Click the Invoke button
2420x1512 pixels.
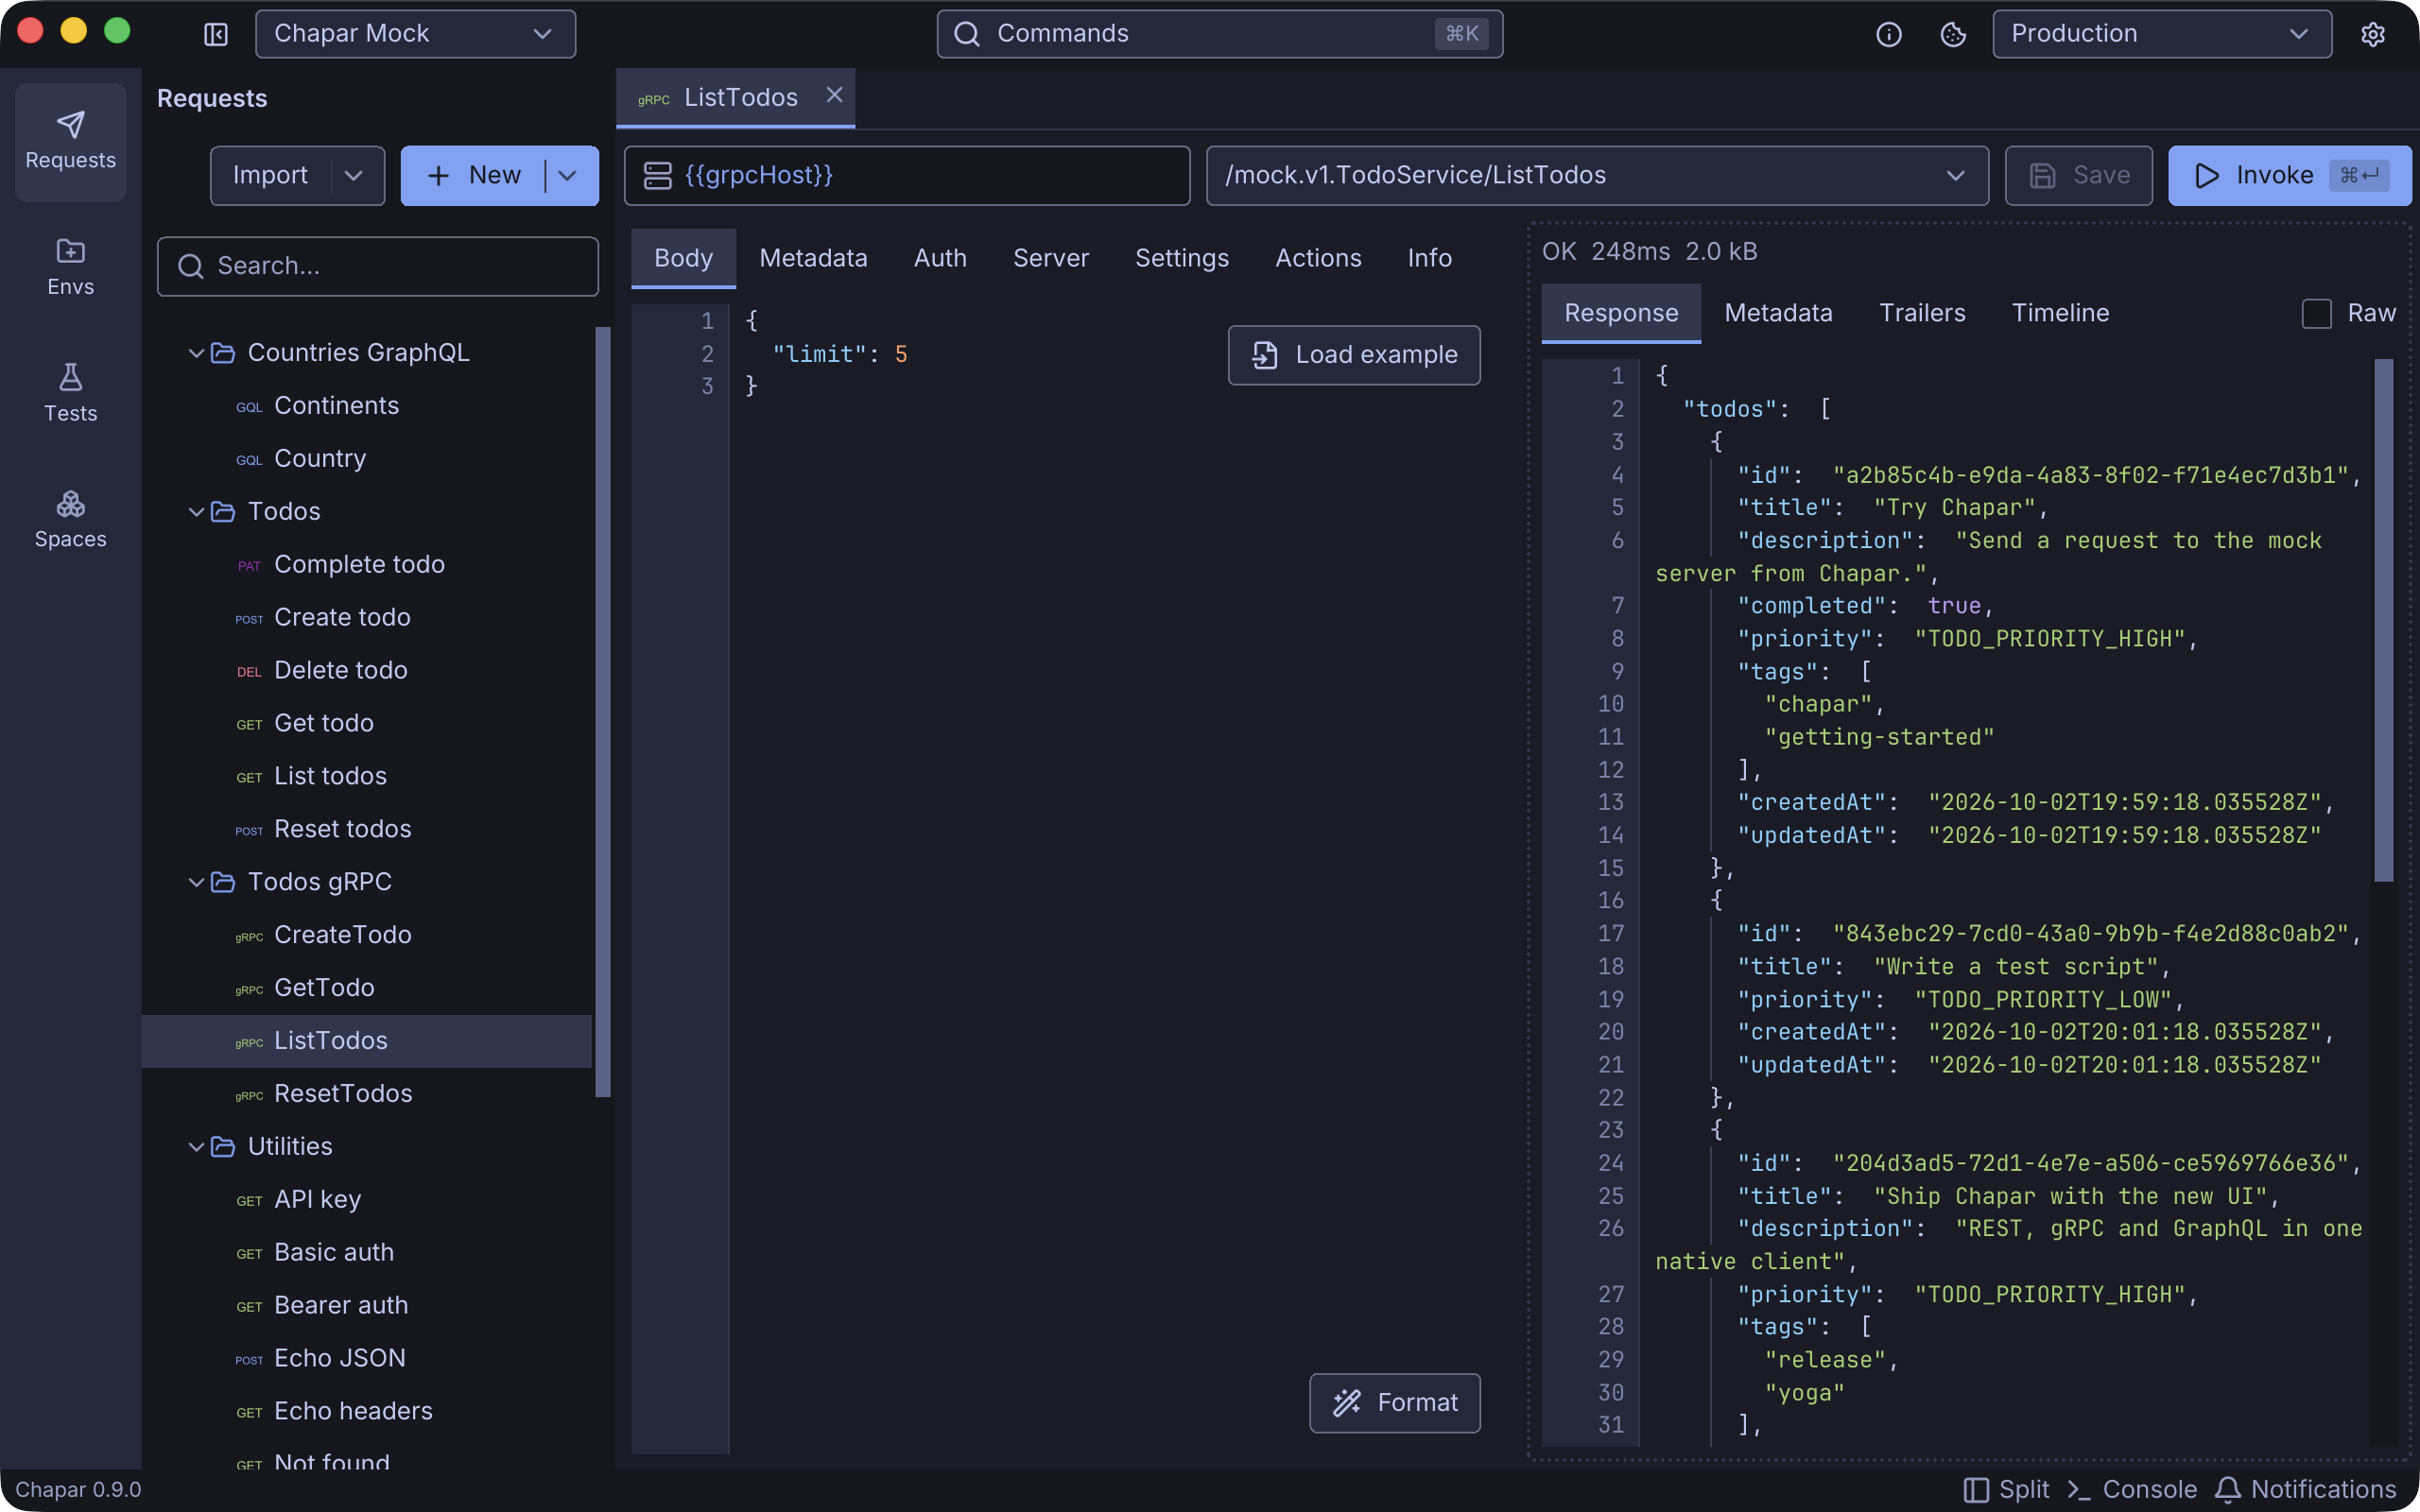pyautogui.click(x=2290, y=175)
